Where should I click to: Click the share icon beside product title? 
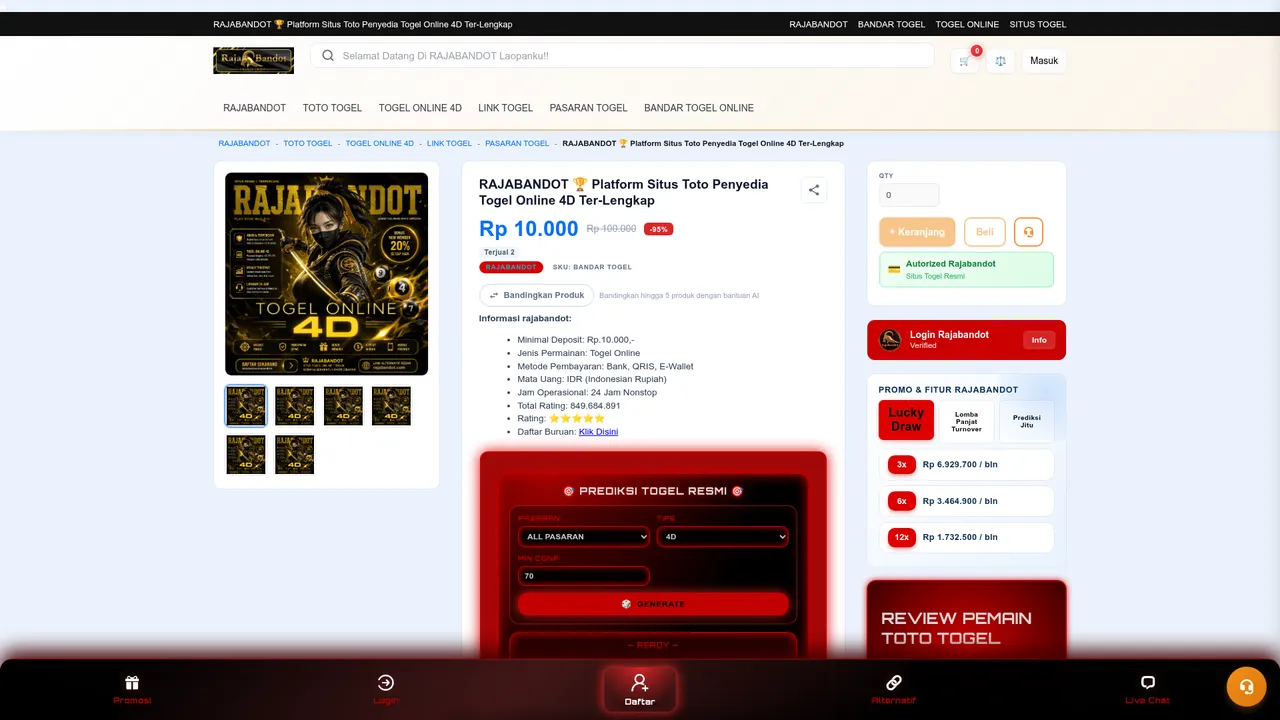tap(814, 190)
